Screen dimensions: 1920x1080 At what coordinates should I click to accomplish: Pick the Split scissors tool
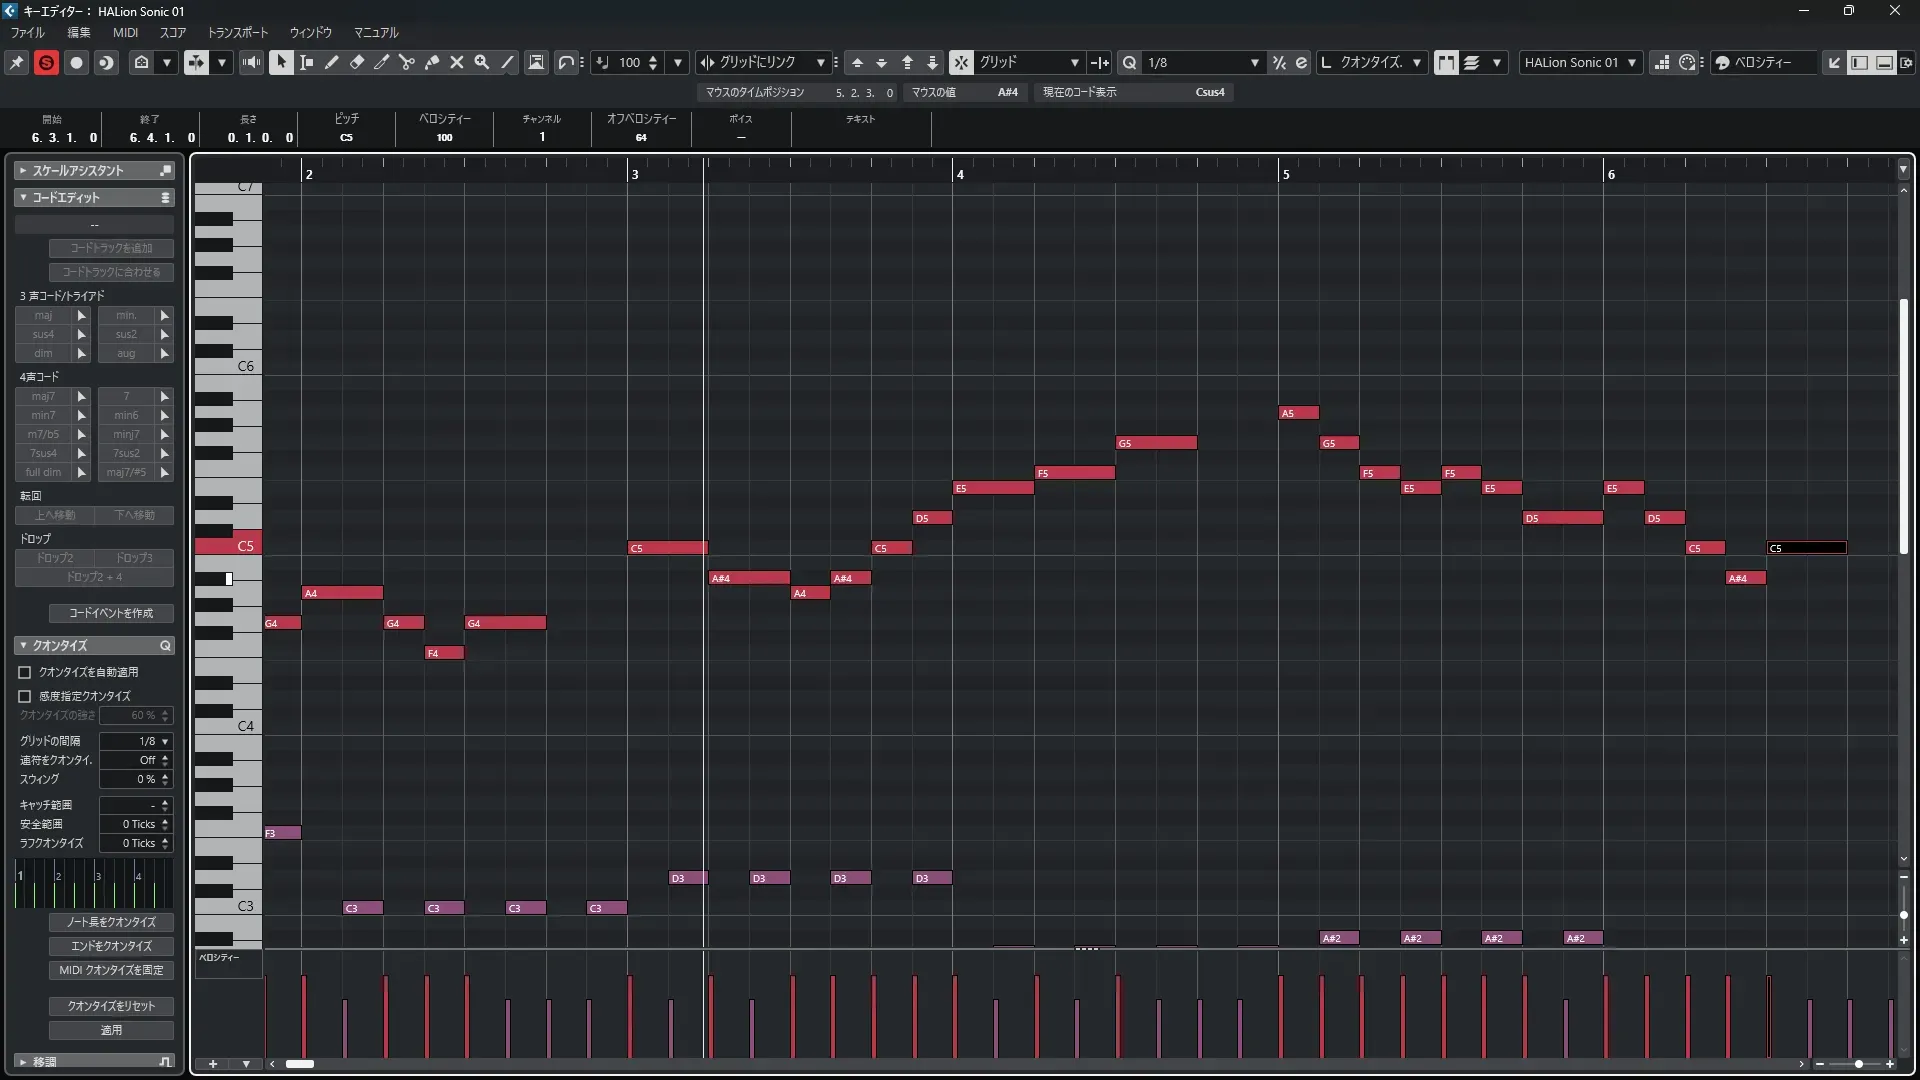pos(407,62)
